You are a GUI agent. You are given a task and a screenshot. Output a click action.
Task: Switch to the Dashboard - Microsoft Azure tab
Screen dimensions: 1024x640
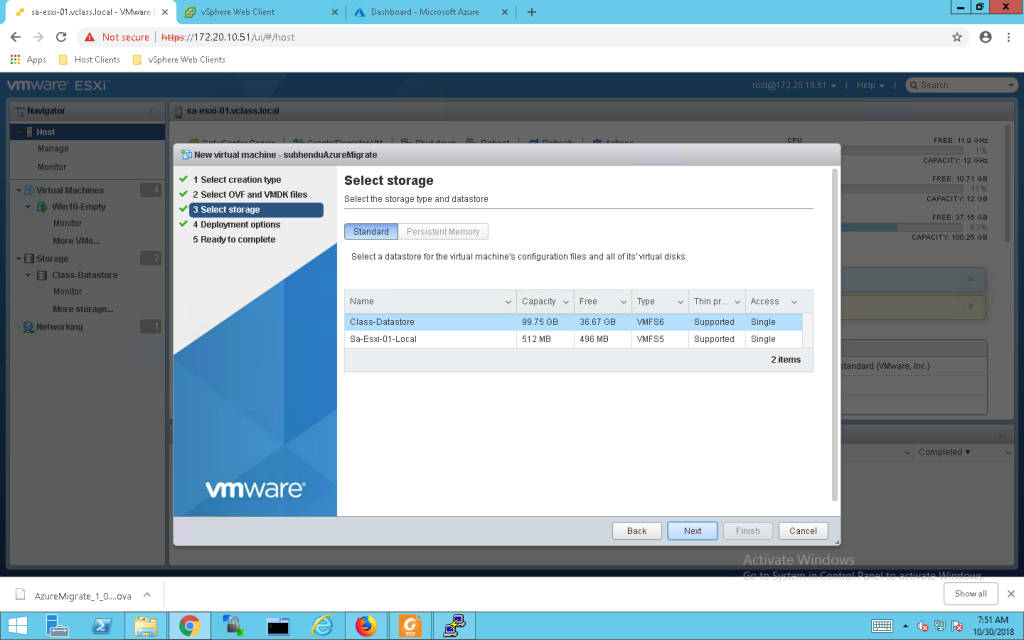[430, 12]
